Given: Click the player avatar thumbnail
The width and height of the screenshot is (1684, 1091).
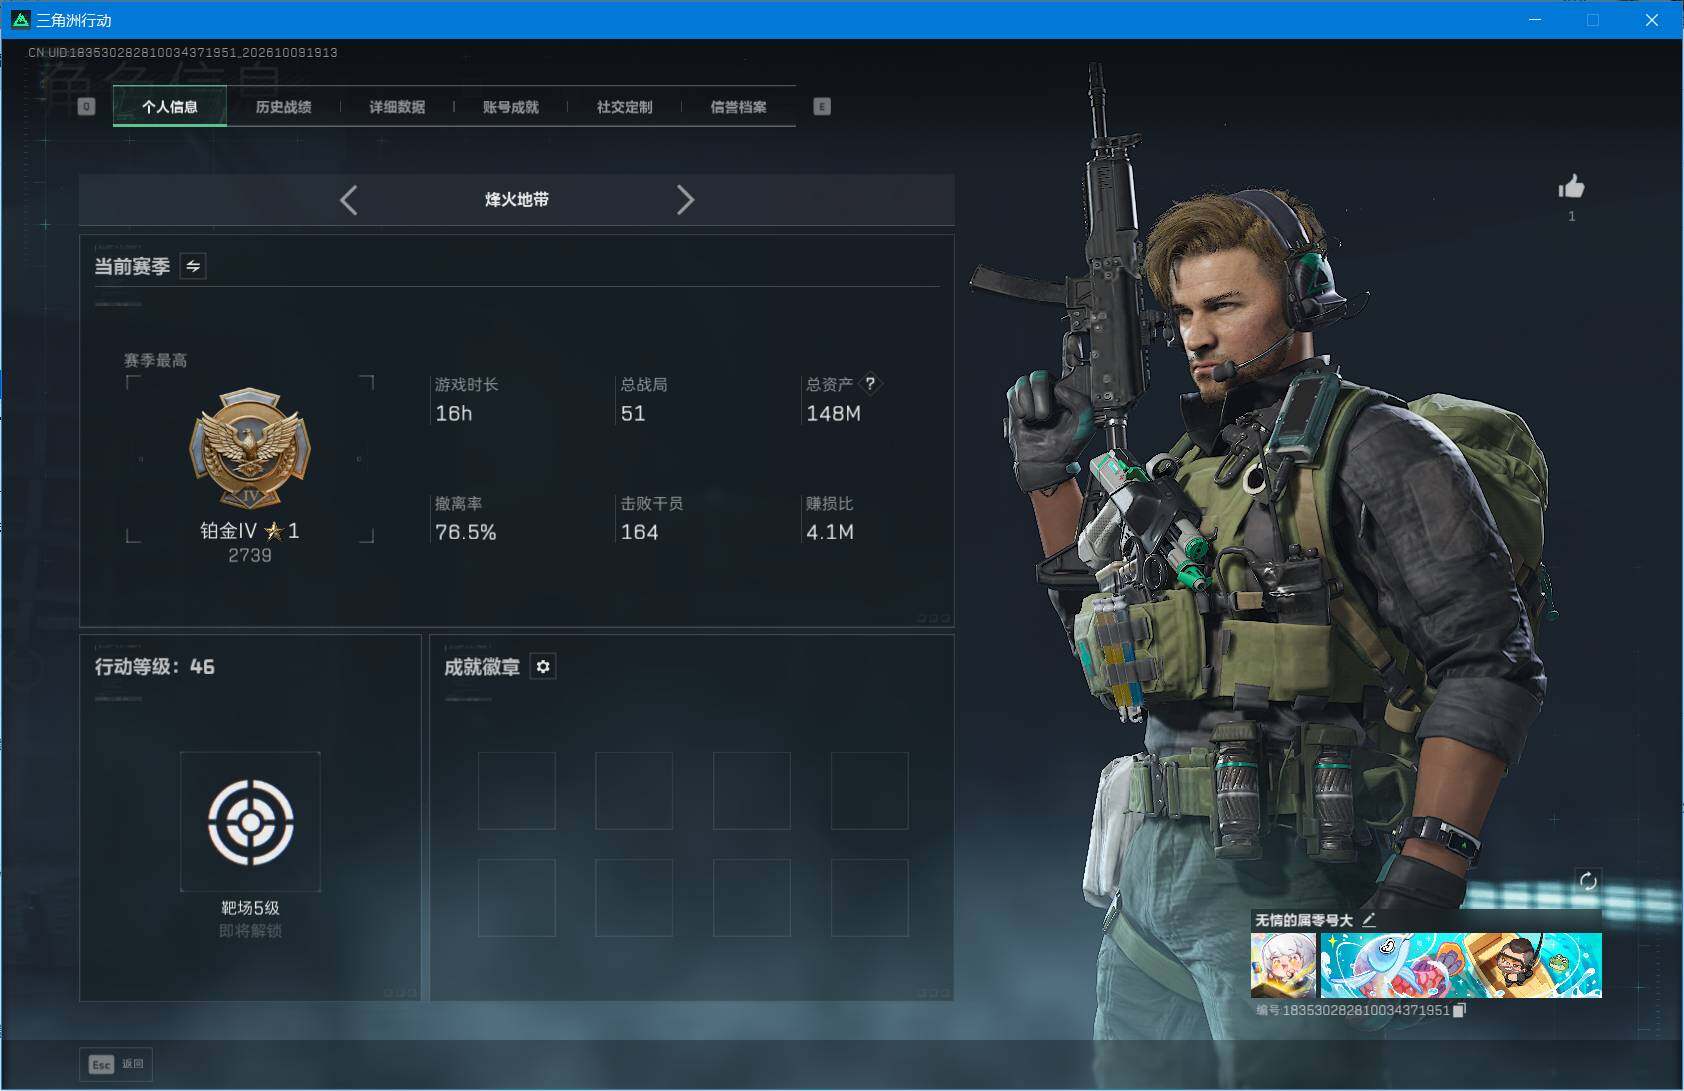Looking at the screenshot, I should coord(1283,965).
